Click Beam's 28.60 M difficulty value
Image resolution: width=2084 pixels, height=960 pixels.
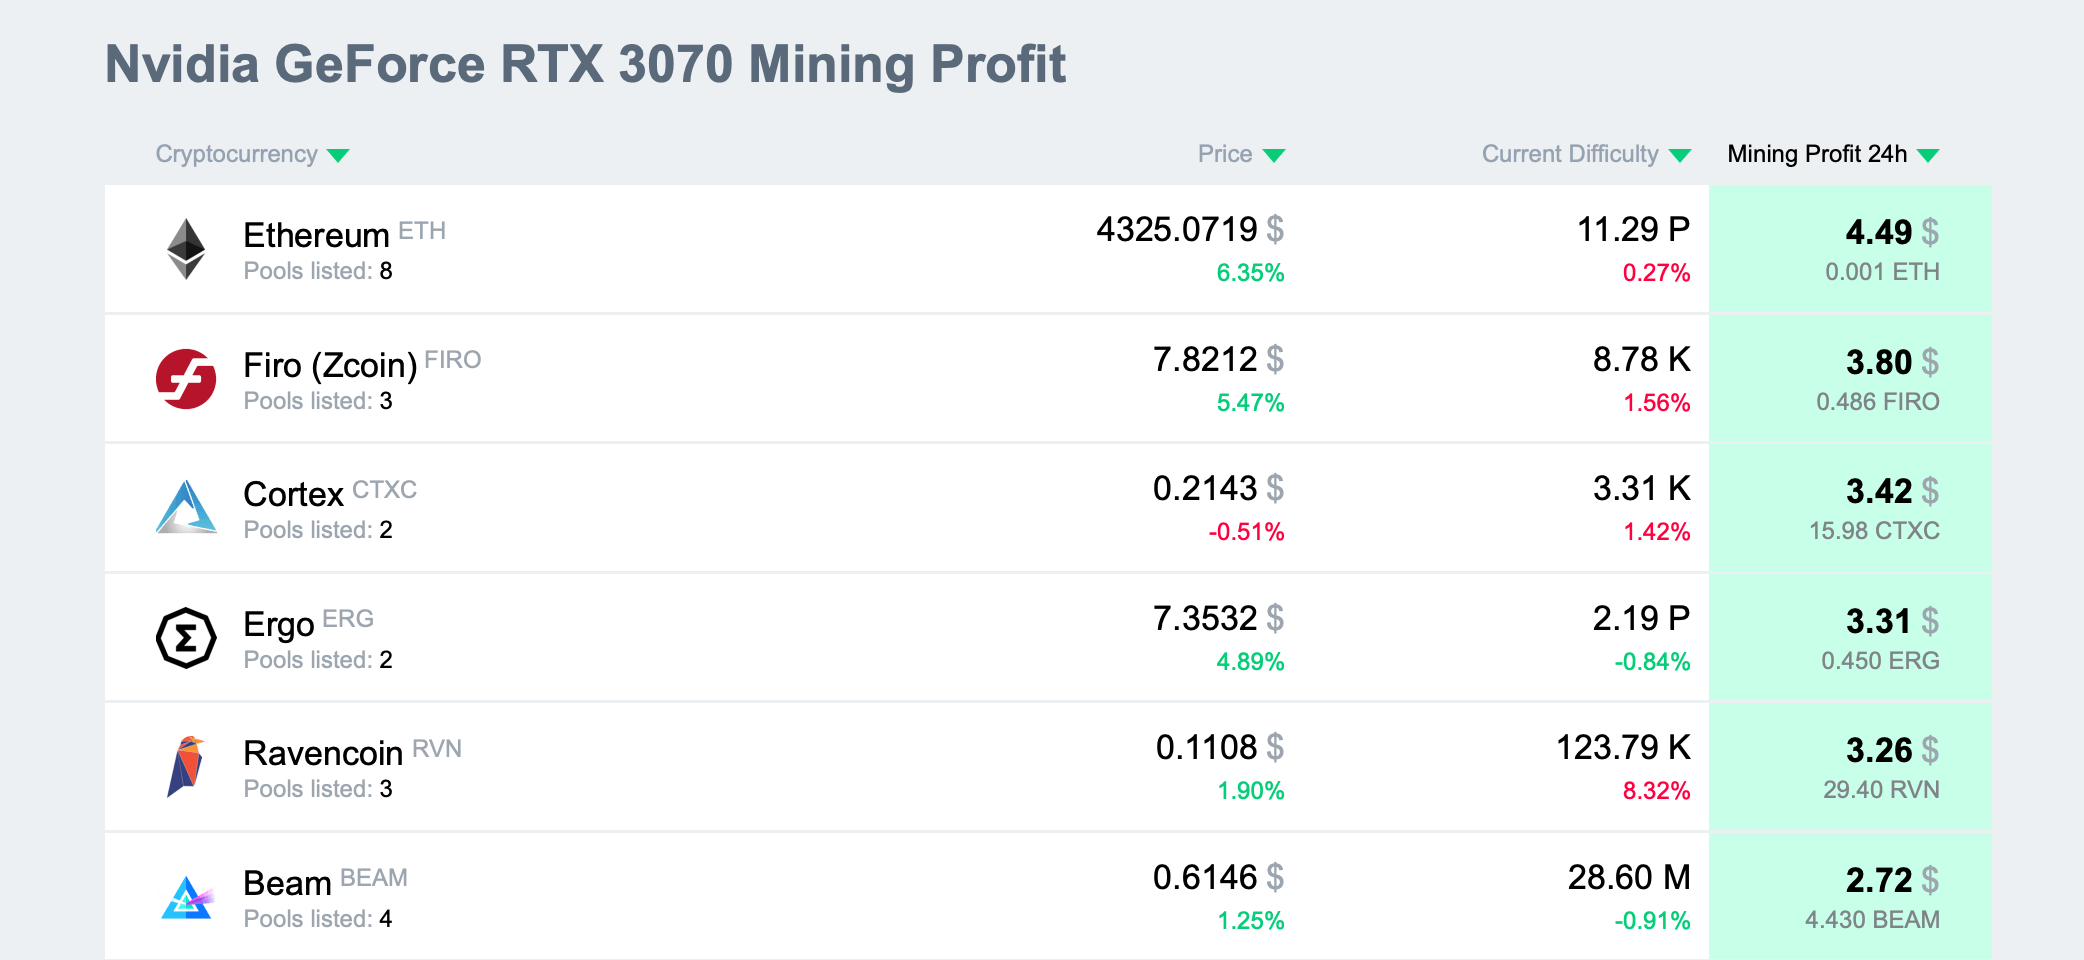1628,878
